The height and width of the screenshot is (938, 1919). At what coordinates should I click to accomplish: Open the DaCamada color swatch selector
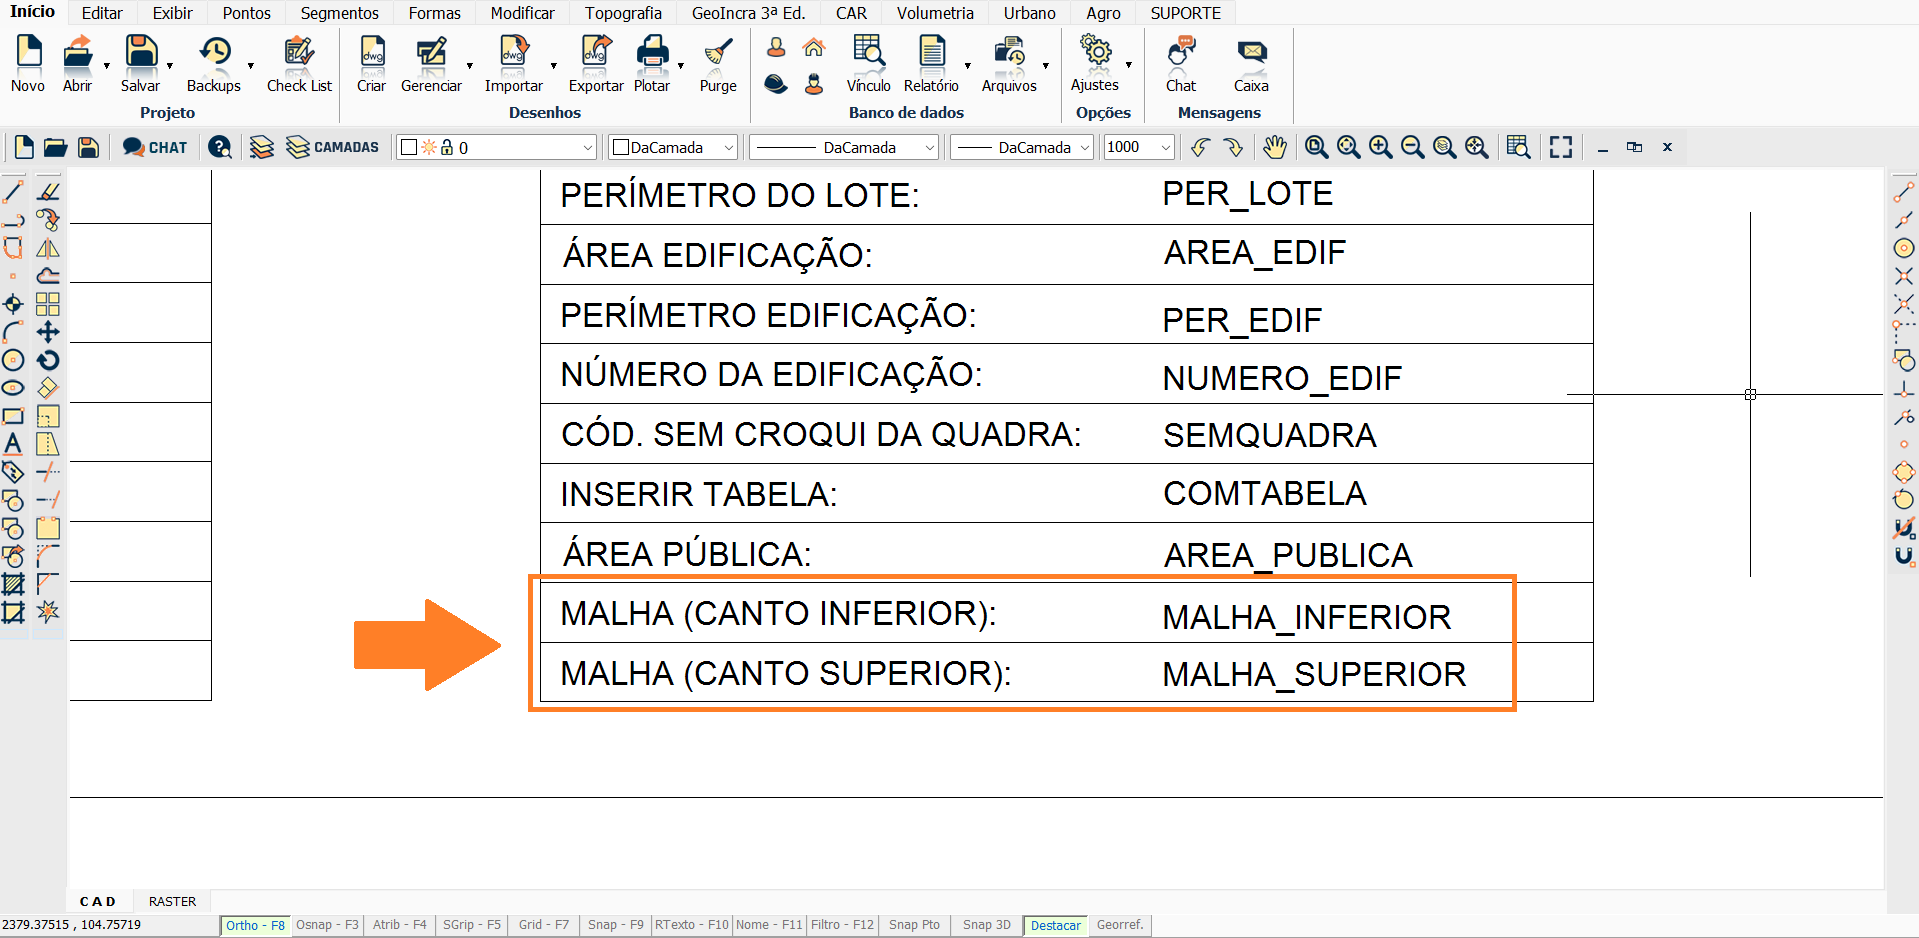click(x=673, y=148)
